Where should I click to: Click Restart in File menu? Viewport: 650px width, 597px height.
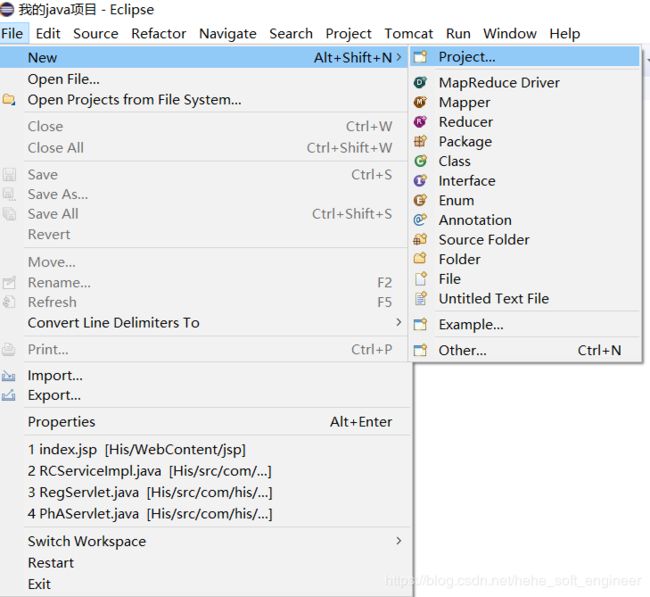click(x=51, y=563)
